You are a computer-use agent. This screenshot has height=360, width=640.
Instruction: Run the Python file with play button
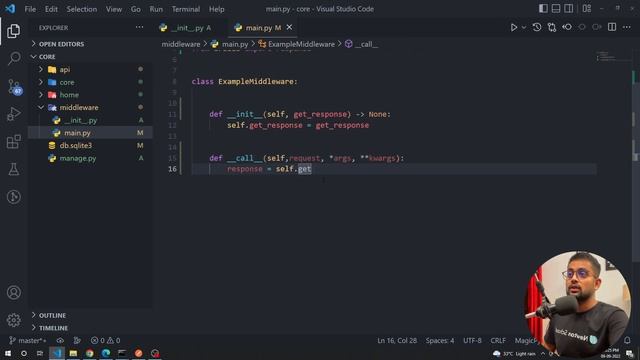coord(513,27)
